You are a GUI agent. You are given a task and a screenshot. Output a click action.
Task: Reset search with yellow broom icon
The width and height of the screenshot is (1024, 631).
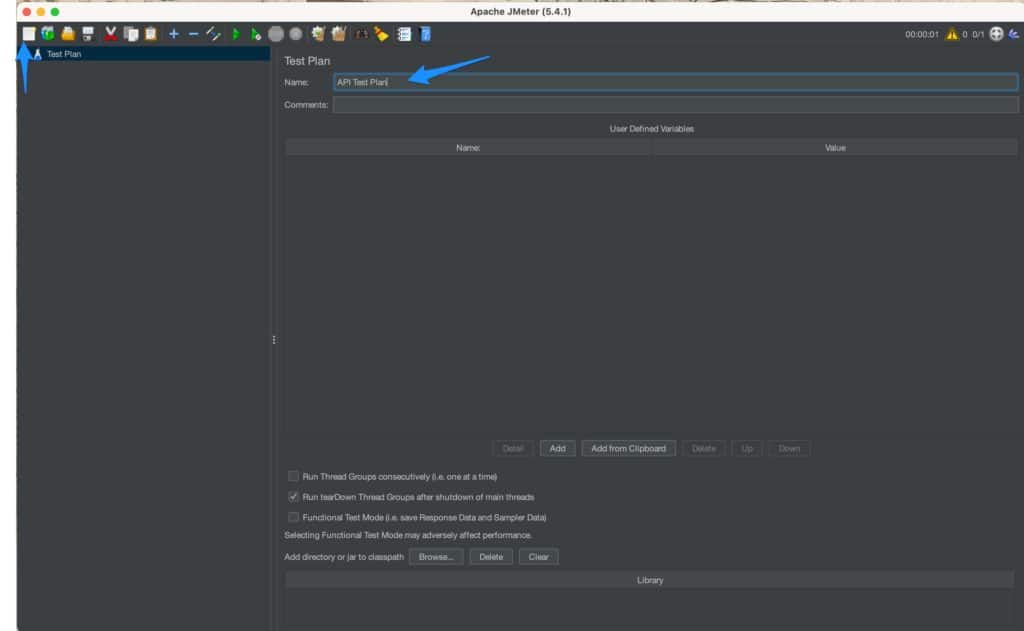pyautogui.click(x=381, y=34)
